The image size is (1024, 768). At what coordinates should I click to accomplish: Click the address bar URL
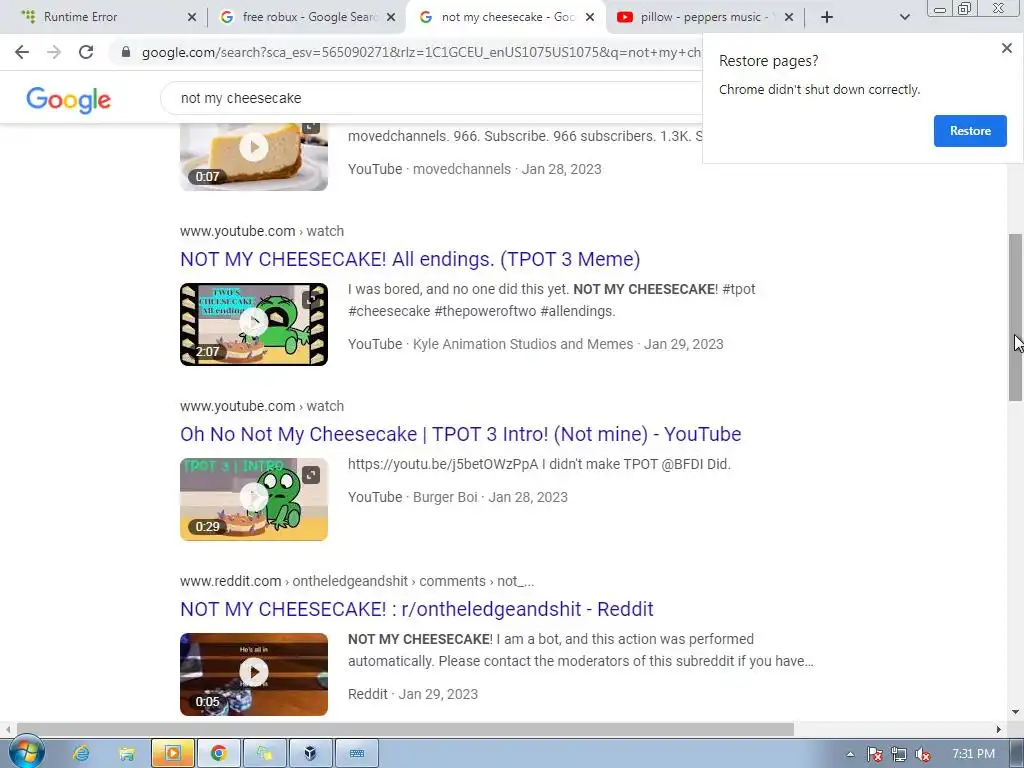pos(421,52)
